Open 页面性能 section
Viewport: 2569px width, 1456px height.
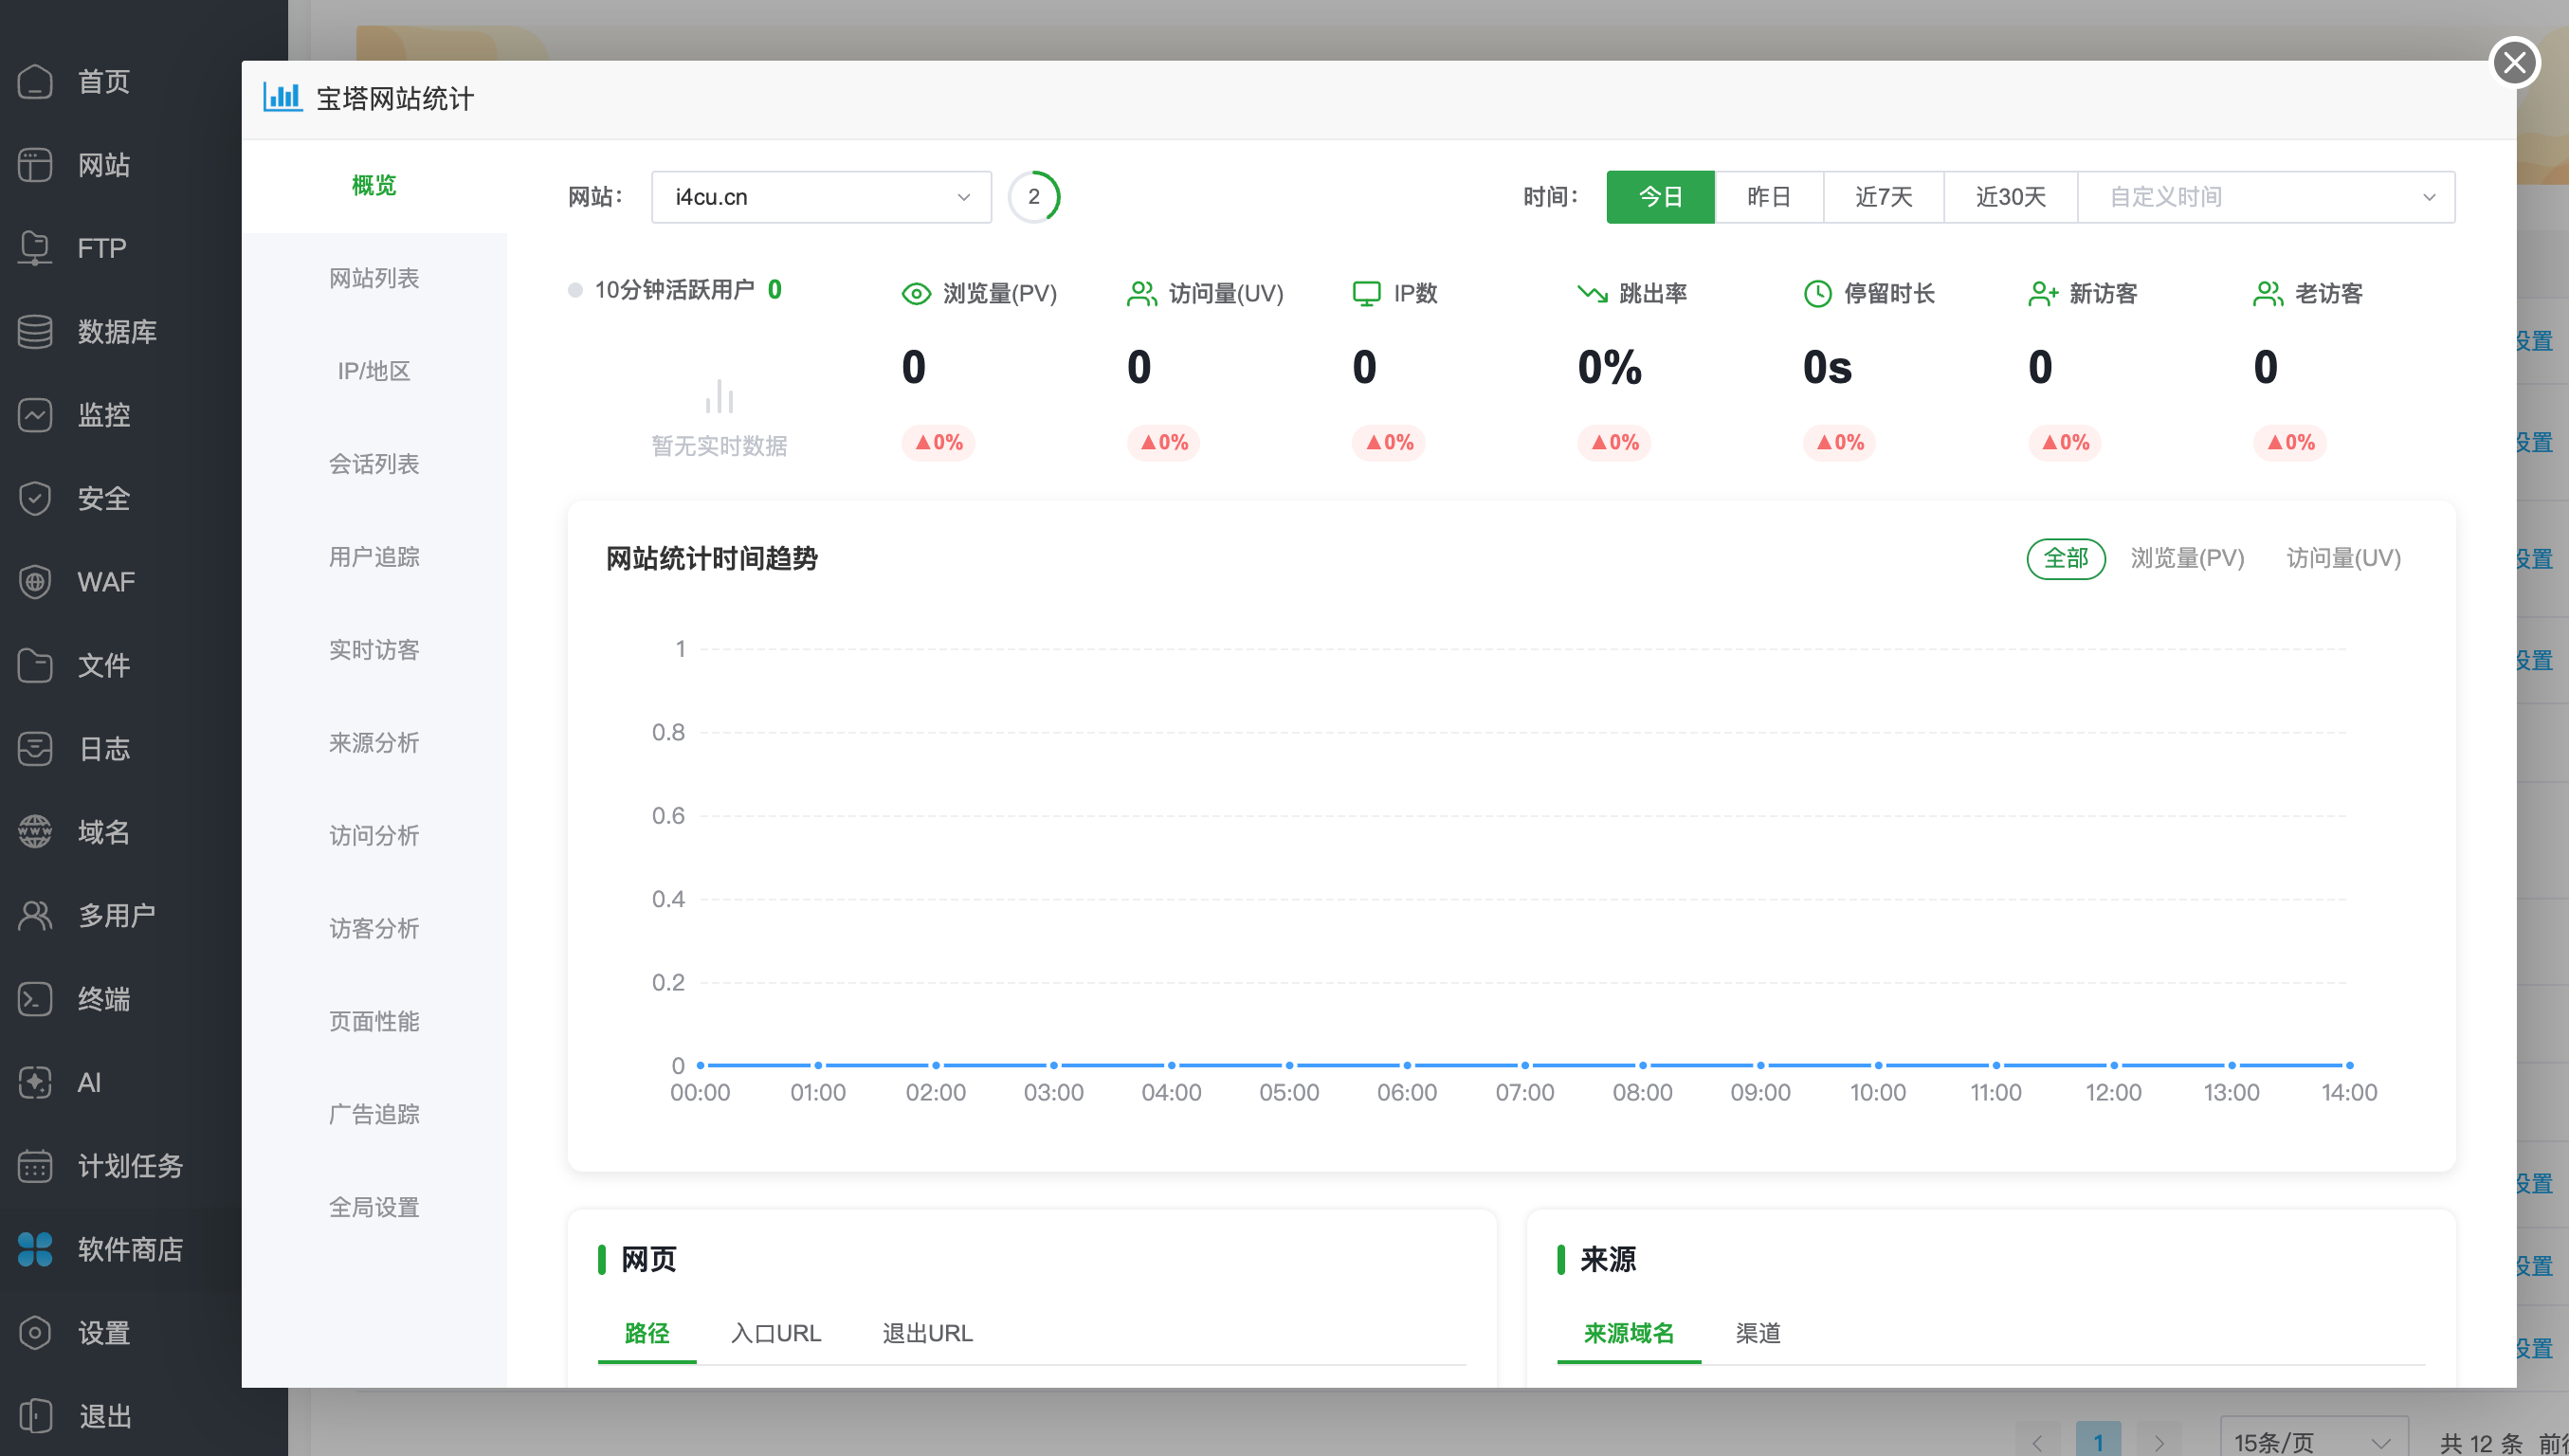374,1022
